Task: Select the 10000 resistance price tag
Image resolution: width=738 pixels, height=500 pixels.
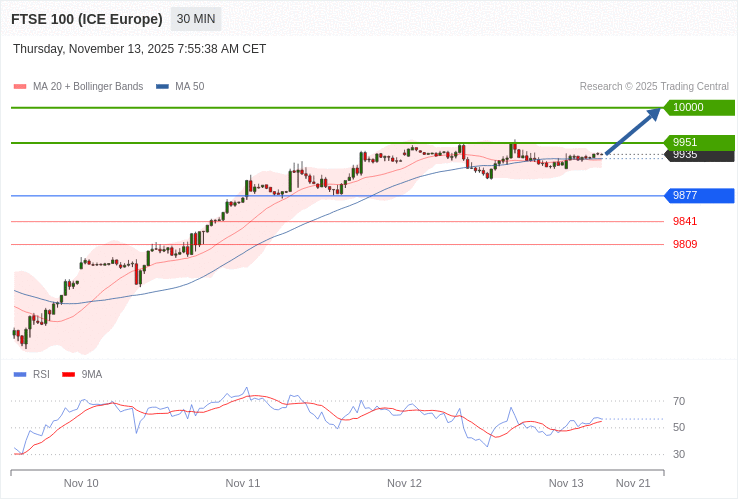Action: (x=699, y=107)
